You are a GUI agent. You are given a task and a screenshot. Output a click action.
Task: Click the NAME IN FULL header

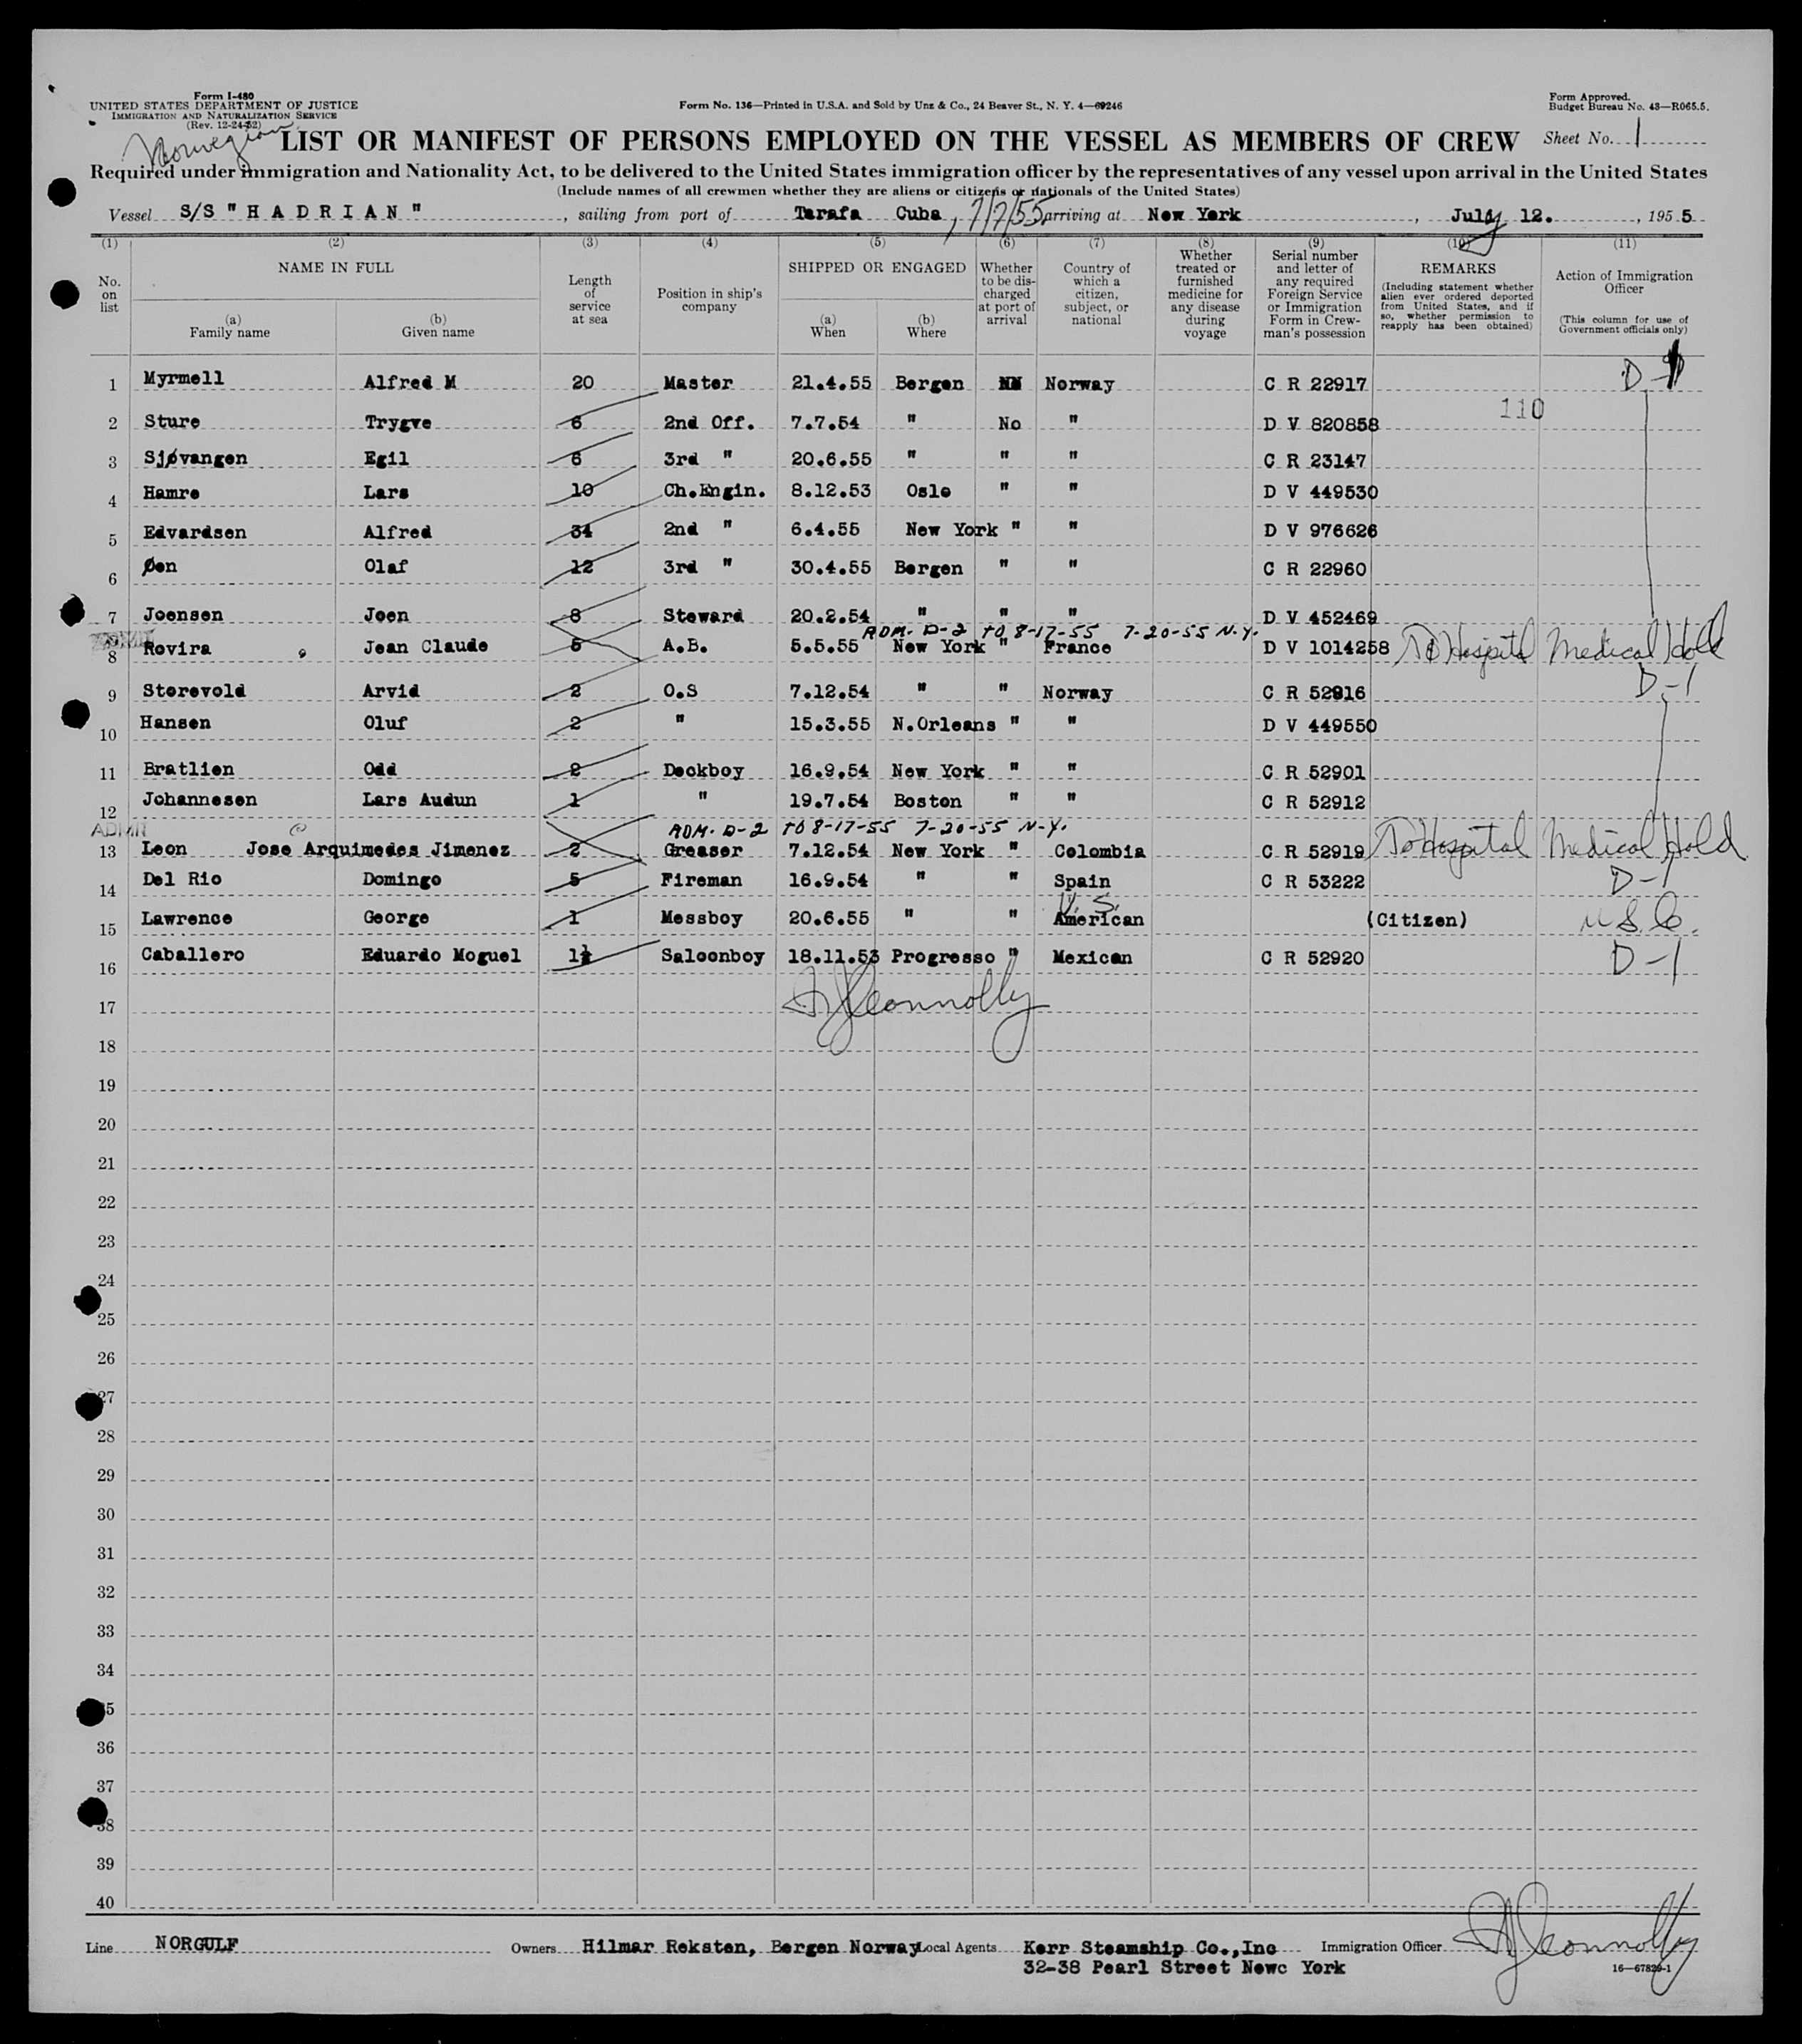click(335, 267)
